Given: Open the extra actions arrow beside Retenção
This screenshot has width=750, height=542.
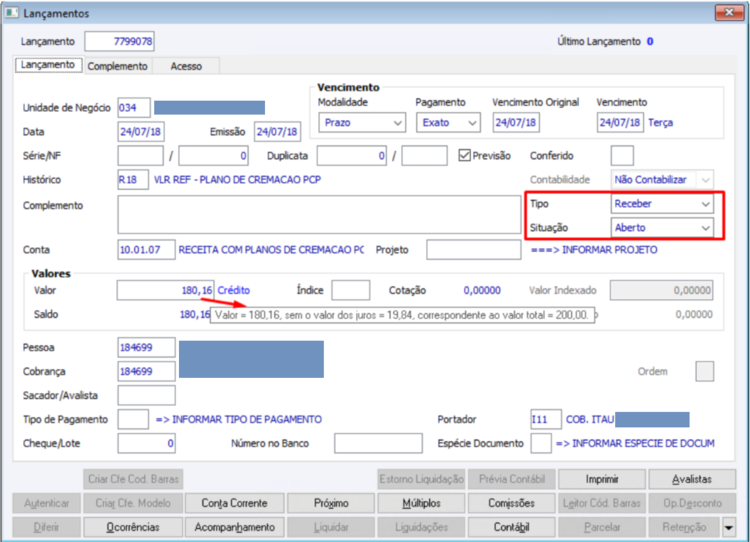Looking at the screenshot, I should pyautogui.click(x=728, y=528).
